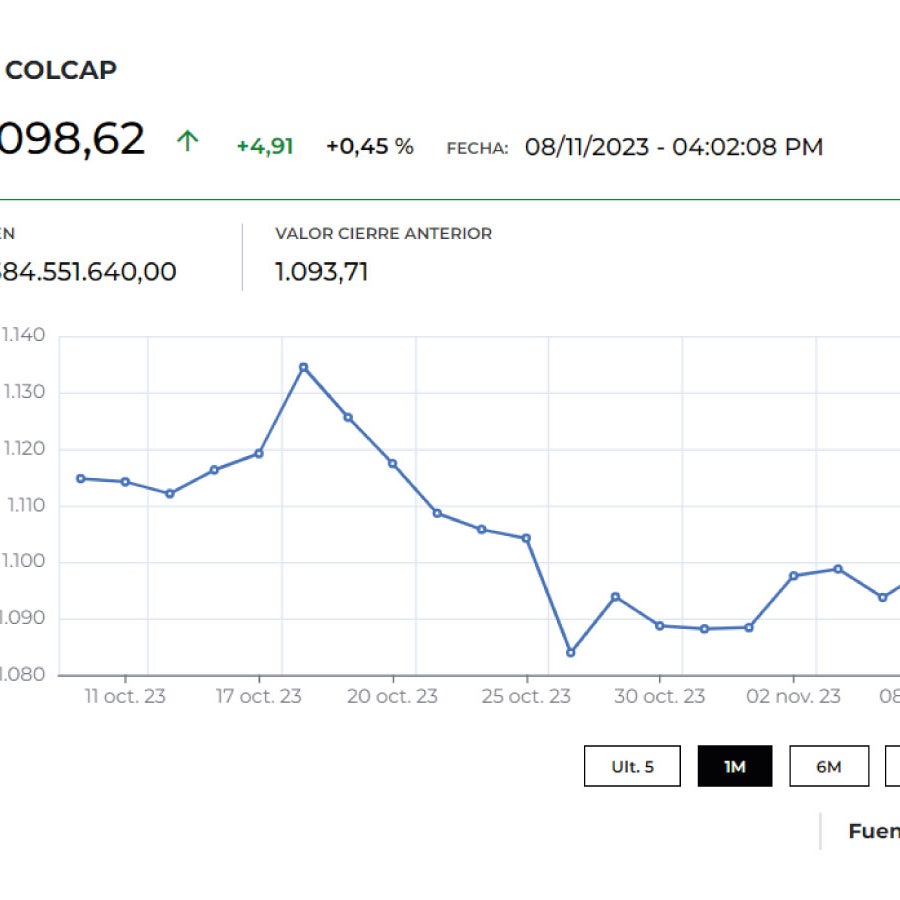This screenshot has height=900, width=900.
Task: Select the peak data point near 1.135
Action: click(x=305, y=368)
